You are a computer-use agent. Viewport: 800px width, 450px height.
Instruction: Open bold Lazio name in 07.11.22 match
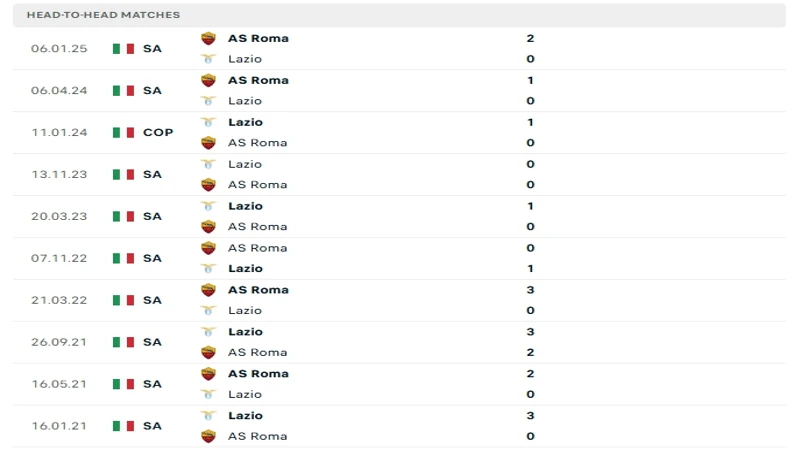pyautogui.click(x=245, y=268)
